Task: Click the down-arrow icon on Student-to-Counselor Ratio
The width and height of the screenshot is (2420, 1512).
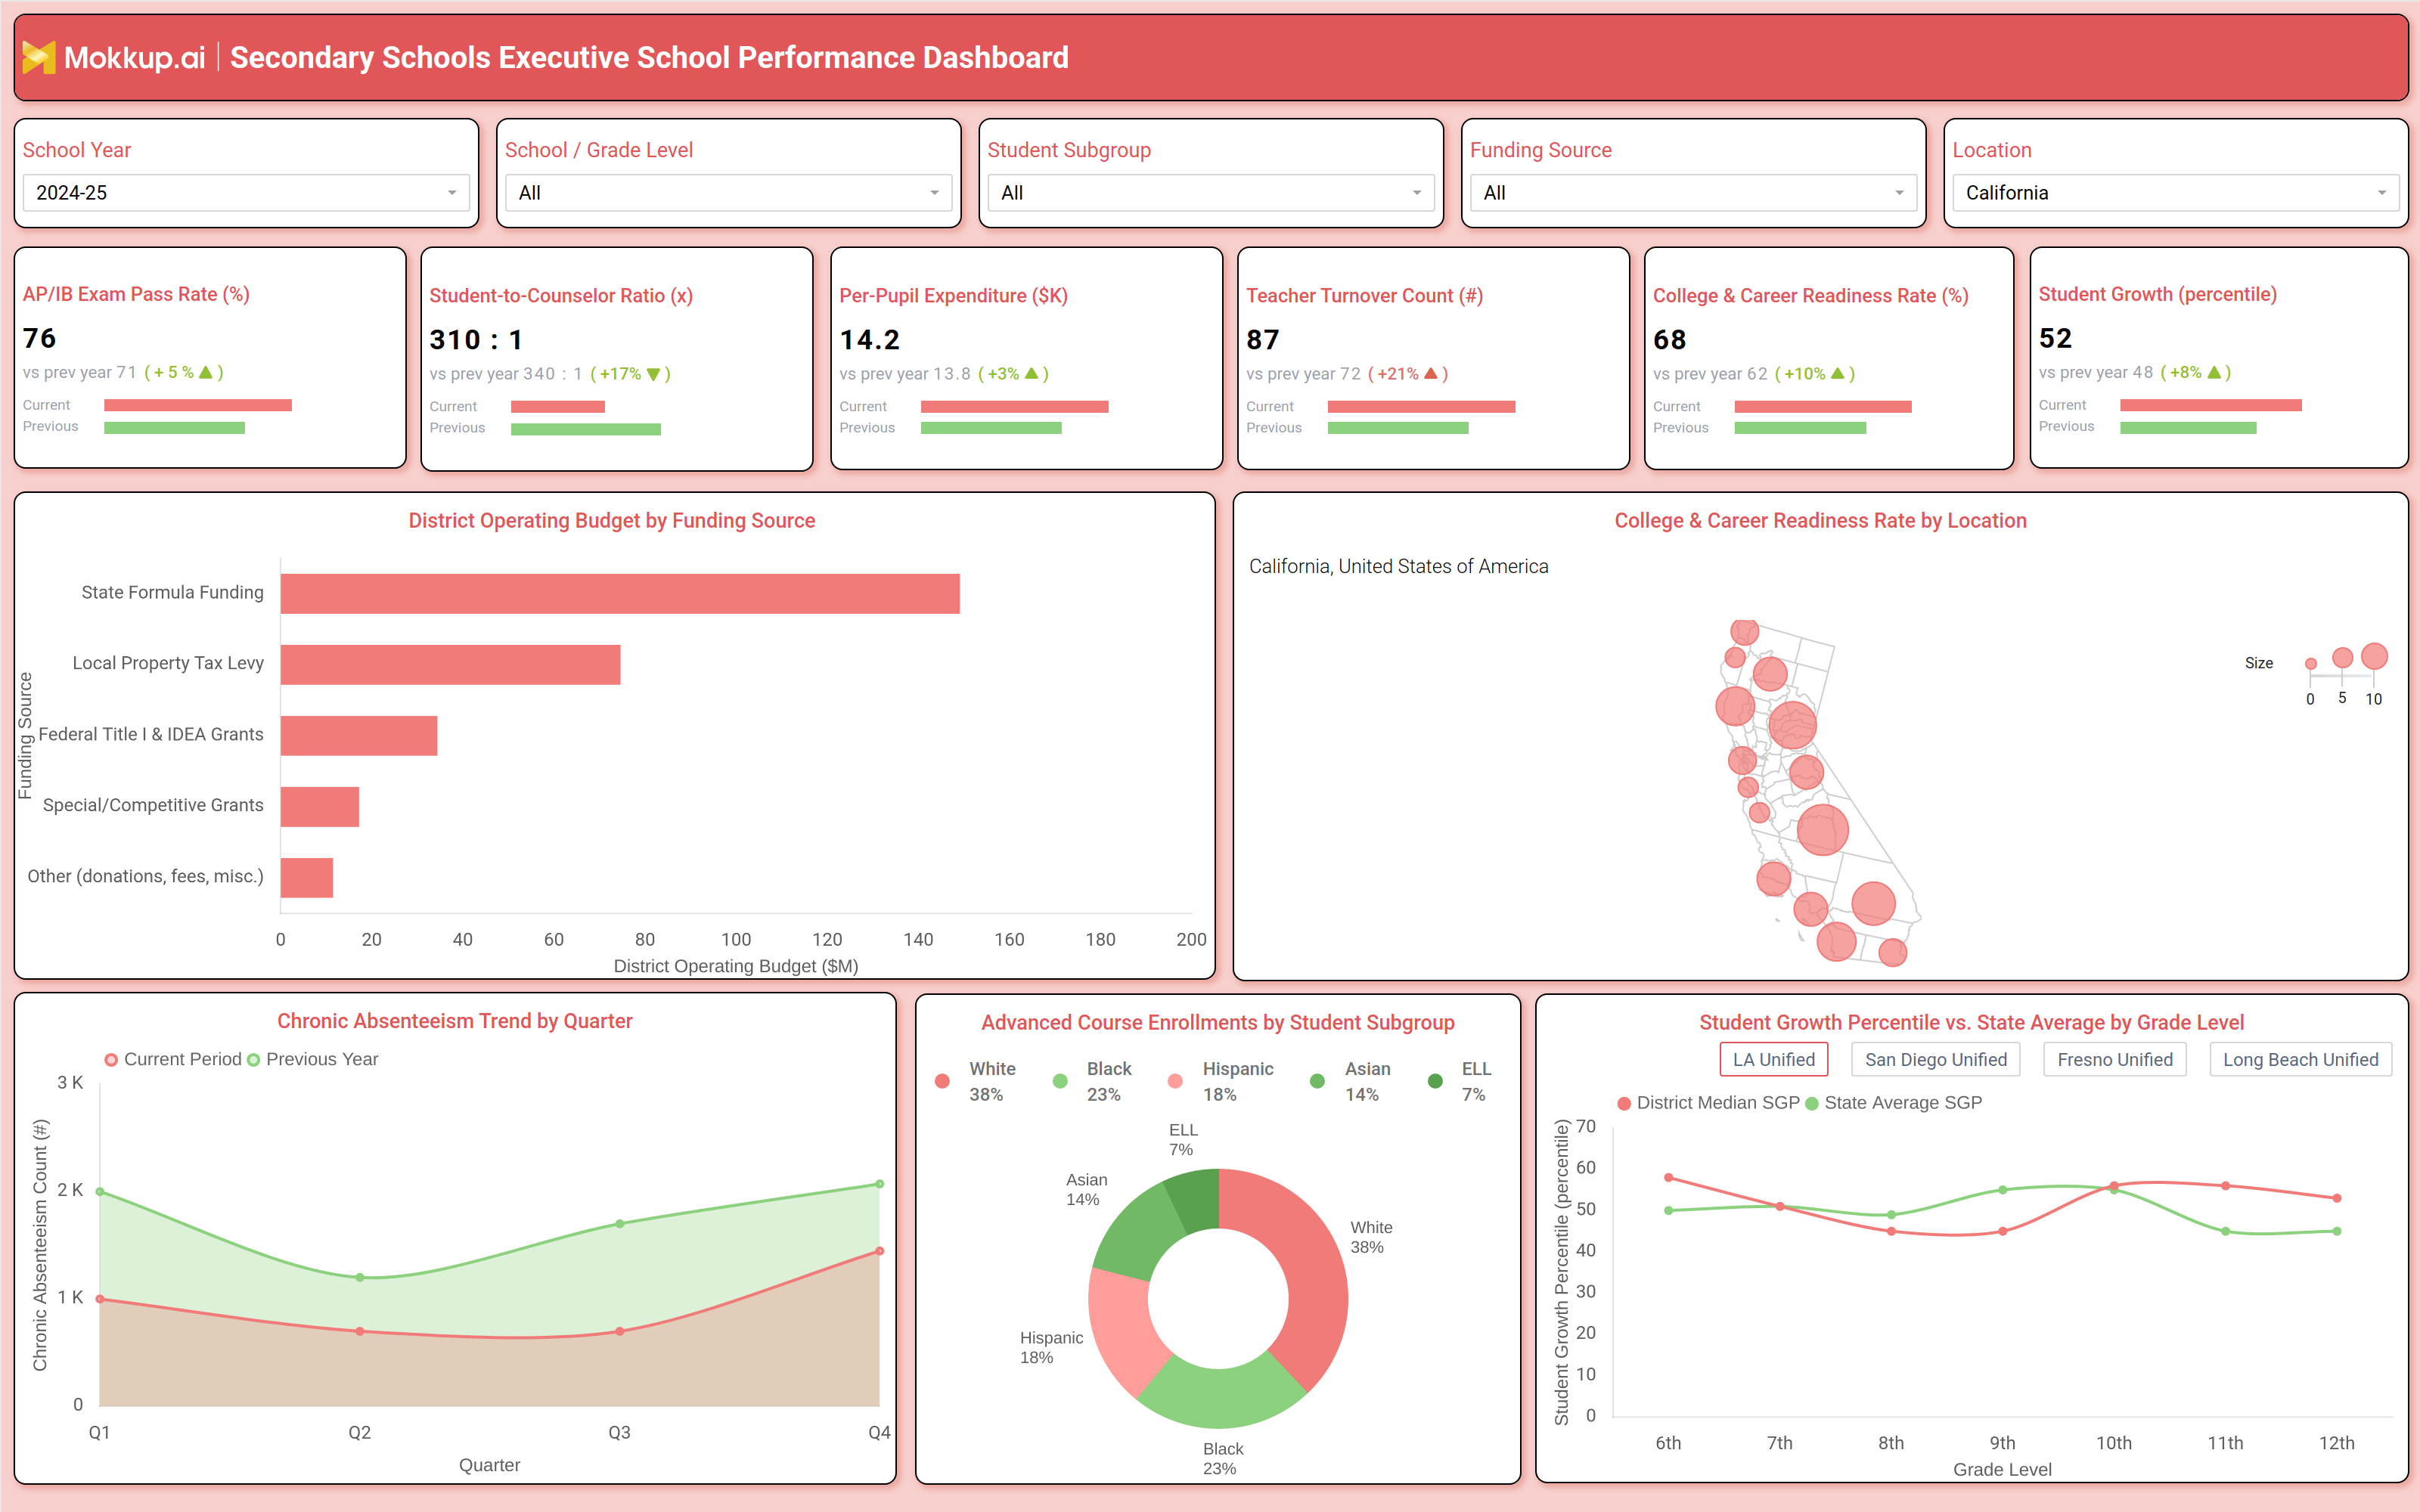Action: click(x=653, y=374)
